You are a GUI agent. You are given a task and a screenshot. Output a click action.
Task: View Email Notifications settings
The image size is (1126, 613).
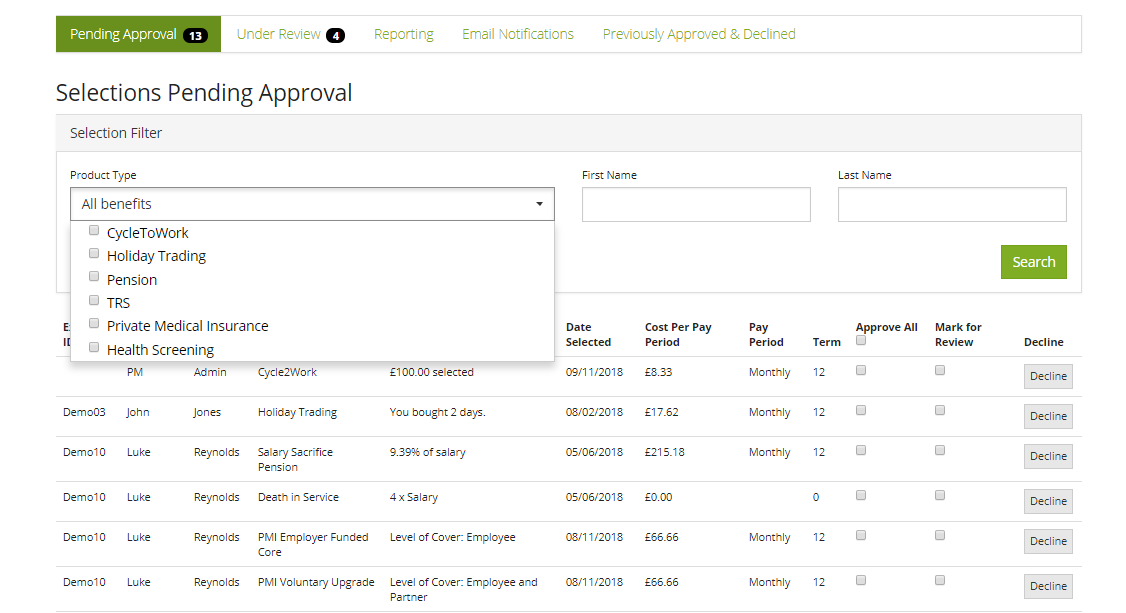(x=517, y=33)
